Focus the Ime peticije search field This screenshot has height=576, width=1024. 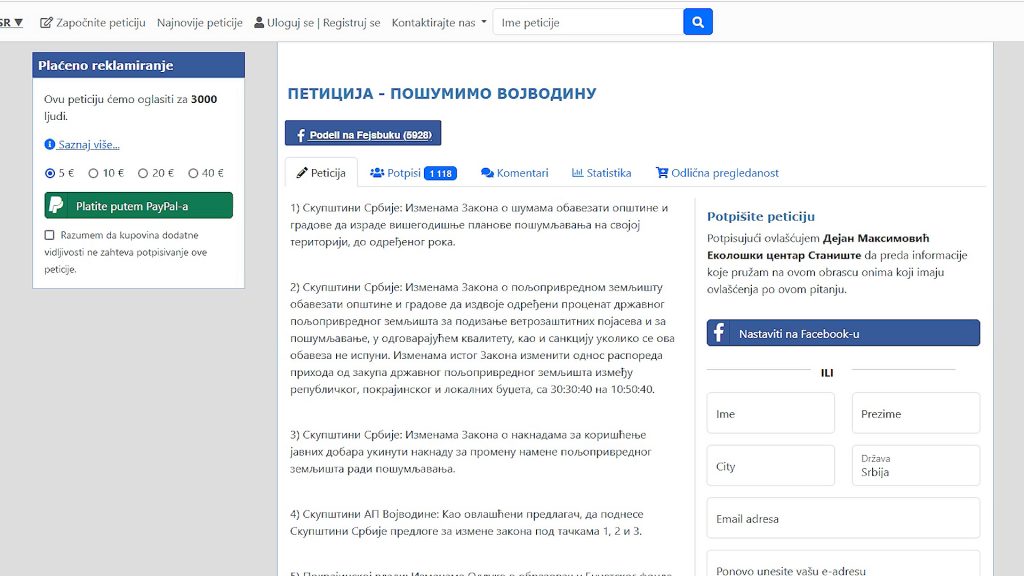pyautogui.click(x=588, y=22)
